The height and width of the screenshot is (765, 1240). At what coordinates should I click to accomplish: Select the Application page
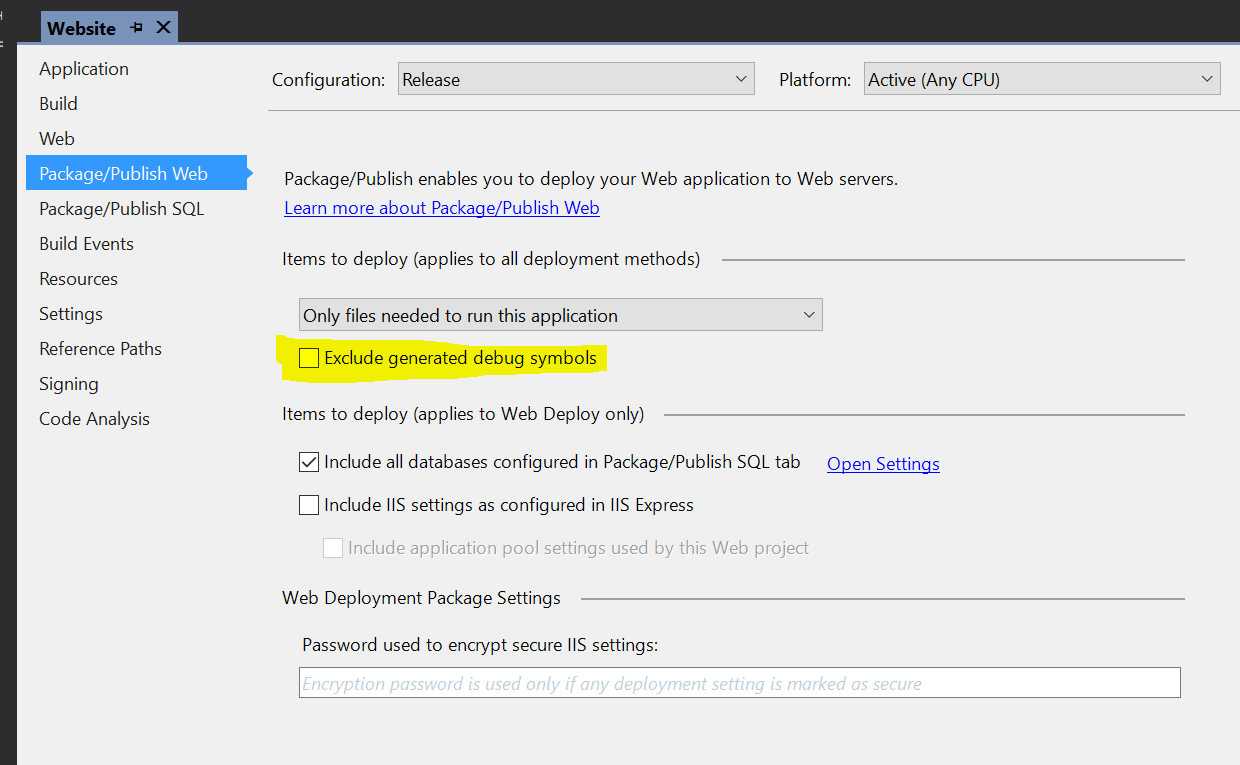click(84, 68)
